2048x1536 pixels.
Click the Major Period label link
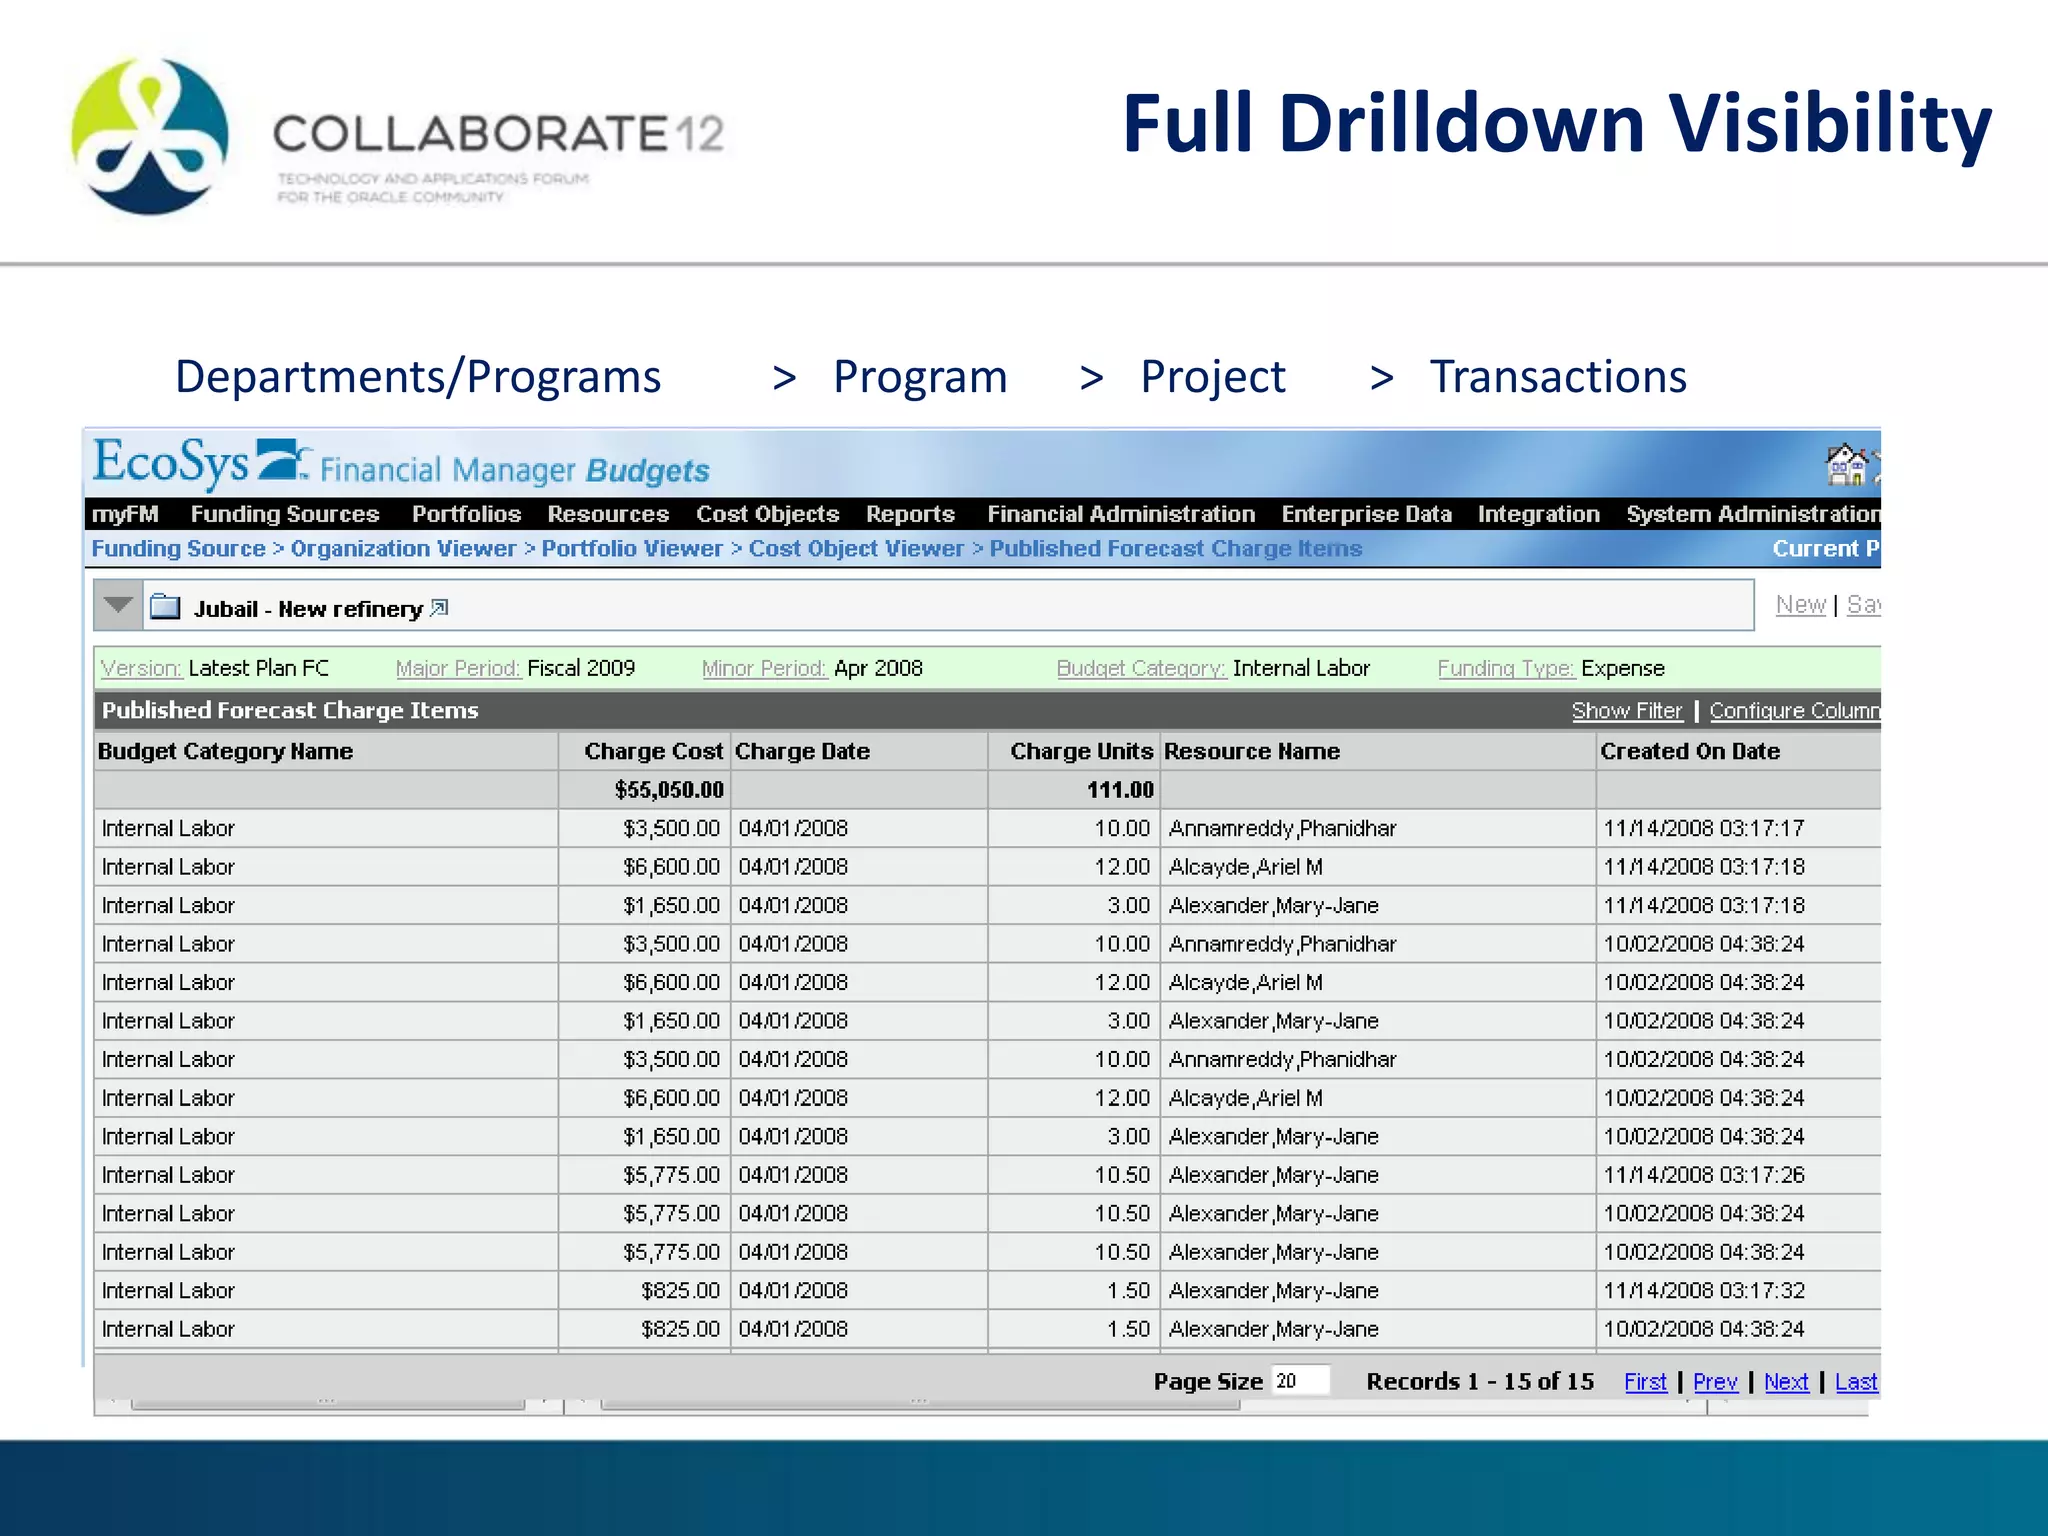pyautogui.click(x=458, y=668)
